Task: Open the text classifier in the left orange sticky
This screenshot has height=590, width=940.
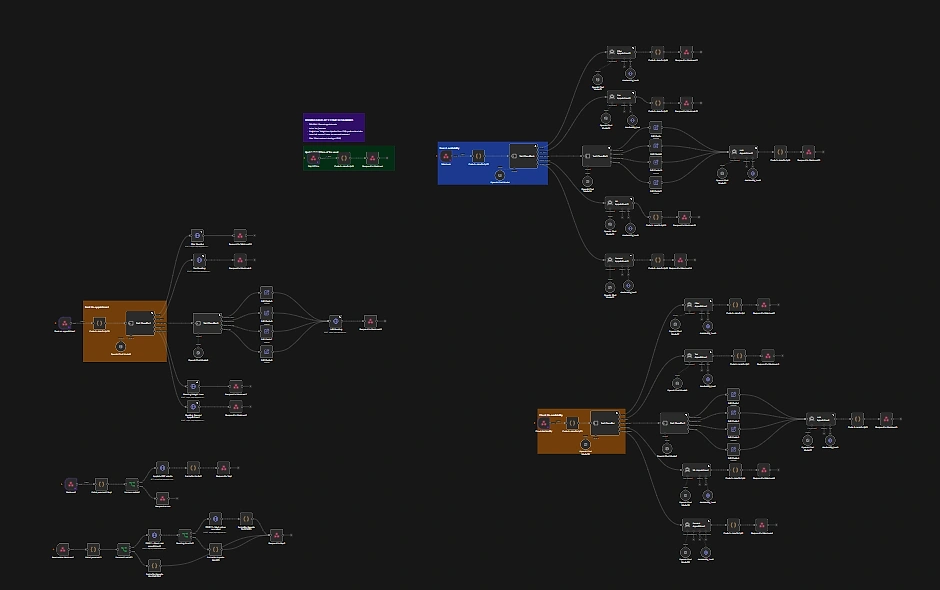Action: coord(140,323)
